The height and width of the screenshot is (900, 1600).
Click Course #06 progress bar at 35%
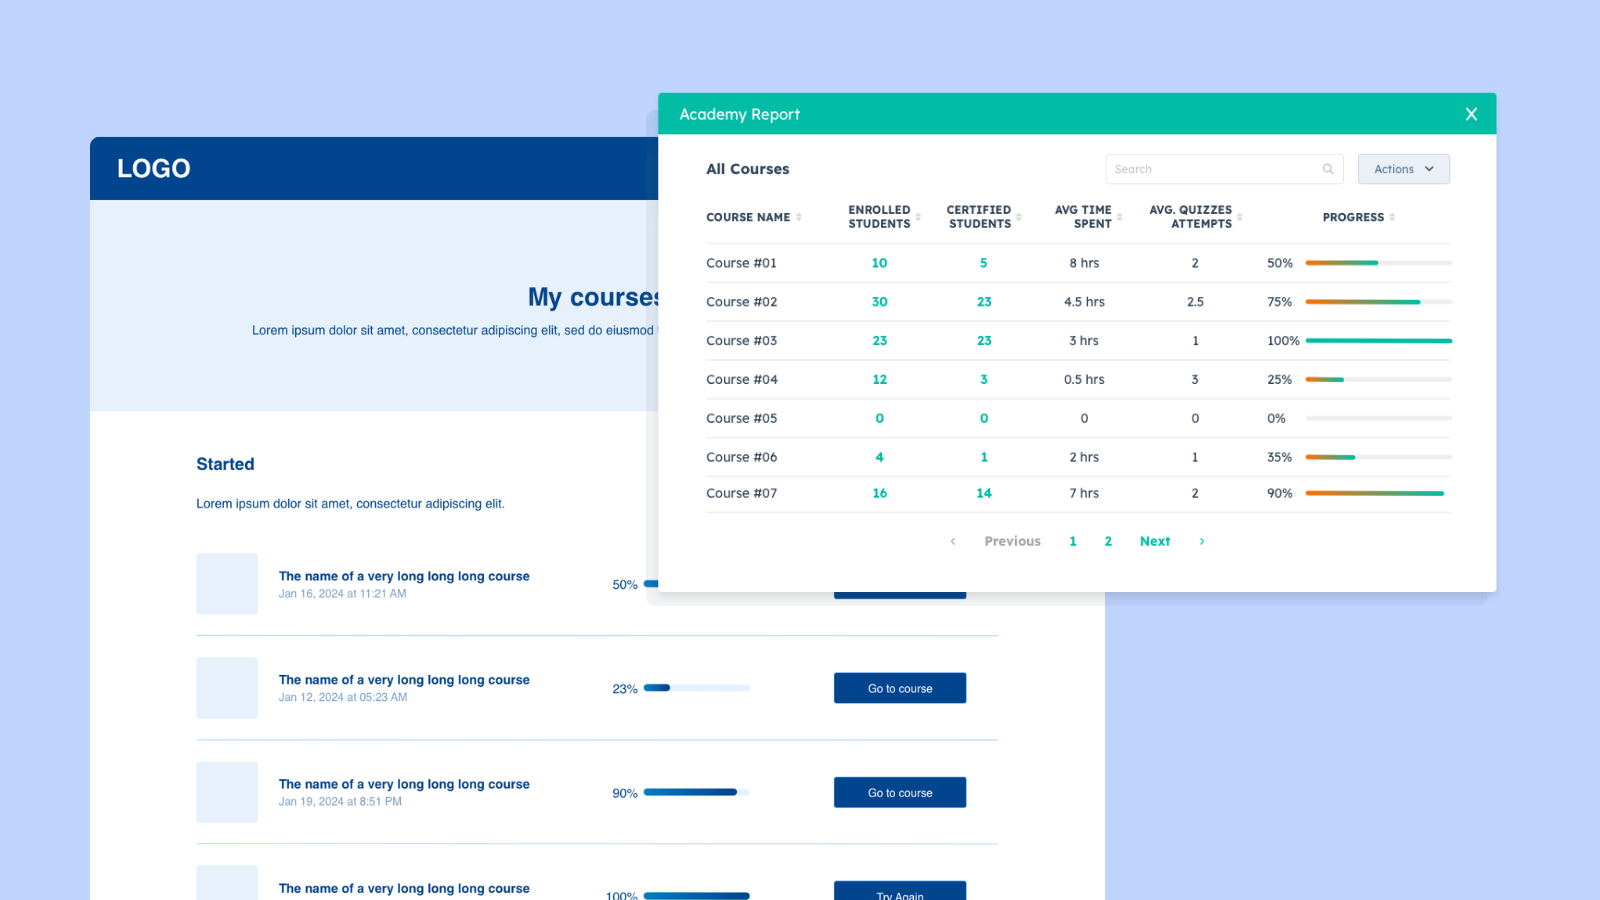click(x=1378, y=457)
